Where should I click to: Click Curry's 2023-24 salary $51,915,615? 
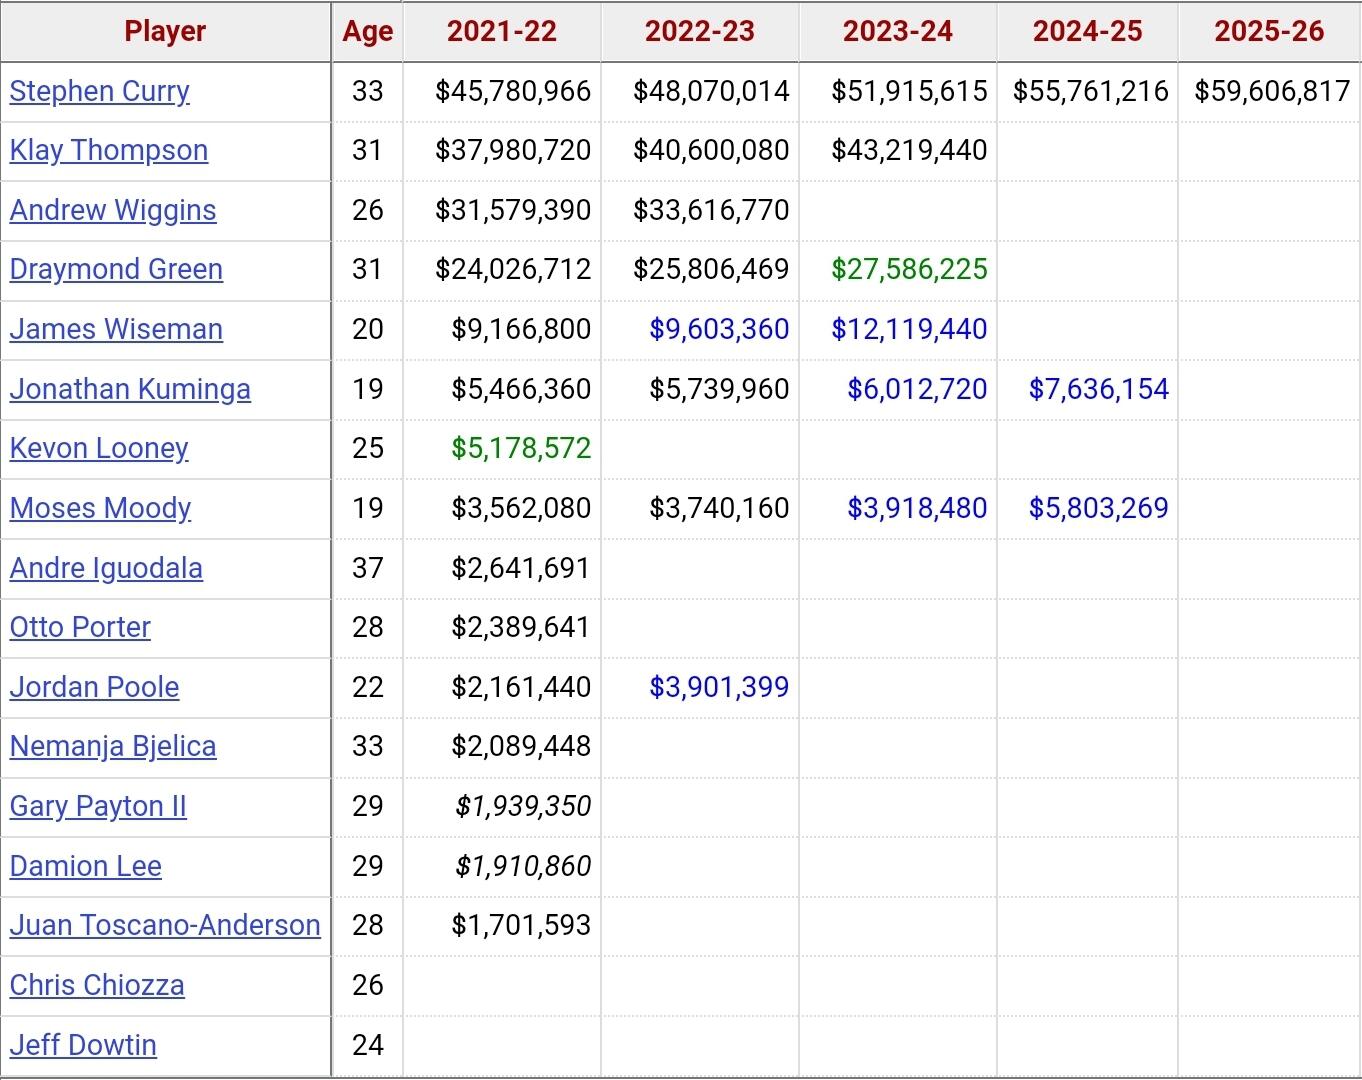tap(909, 91)
